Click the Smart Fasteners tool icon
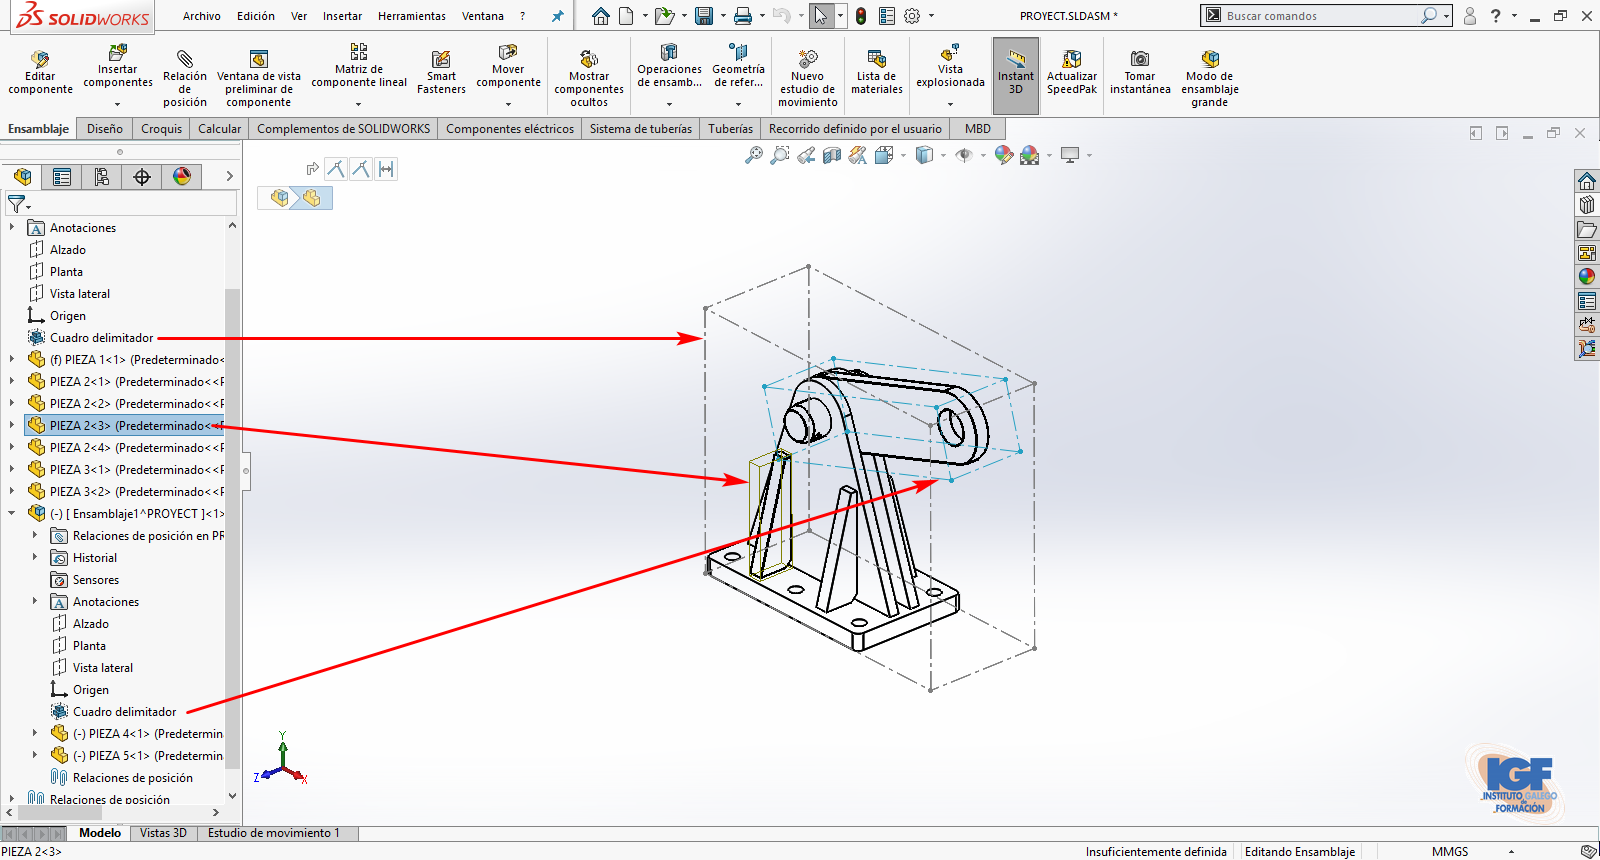Screen dimensions: 1600x860 441,60
